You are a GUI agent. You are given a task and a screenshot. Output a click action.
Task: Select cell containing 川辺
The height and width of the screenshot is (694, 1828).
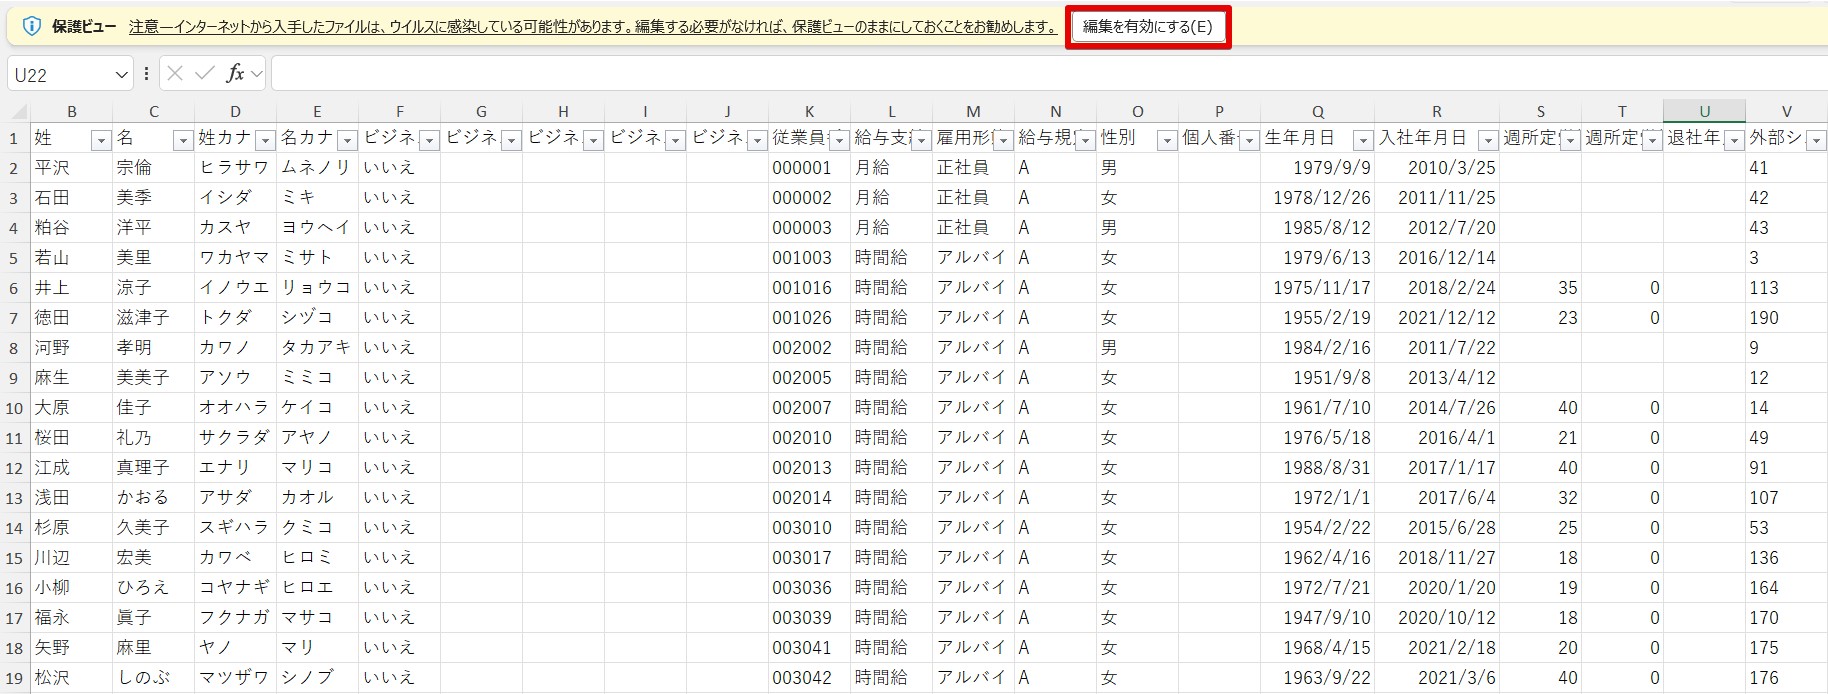click(71, 558)
